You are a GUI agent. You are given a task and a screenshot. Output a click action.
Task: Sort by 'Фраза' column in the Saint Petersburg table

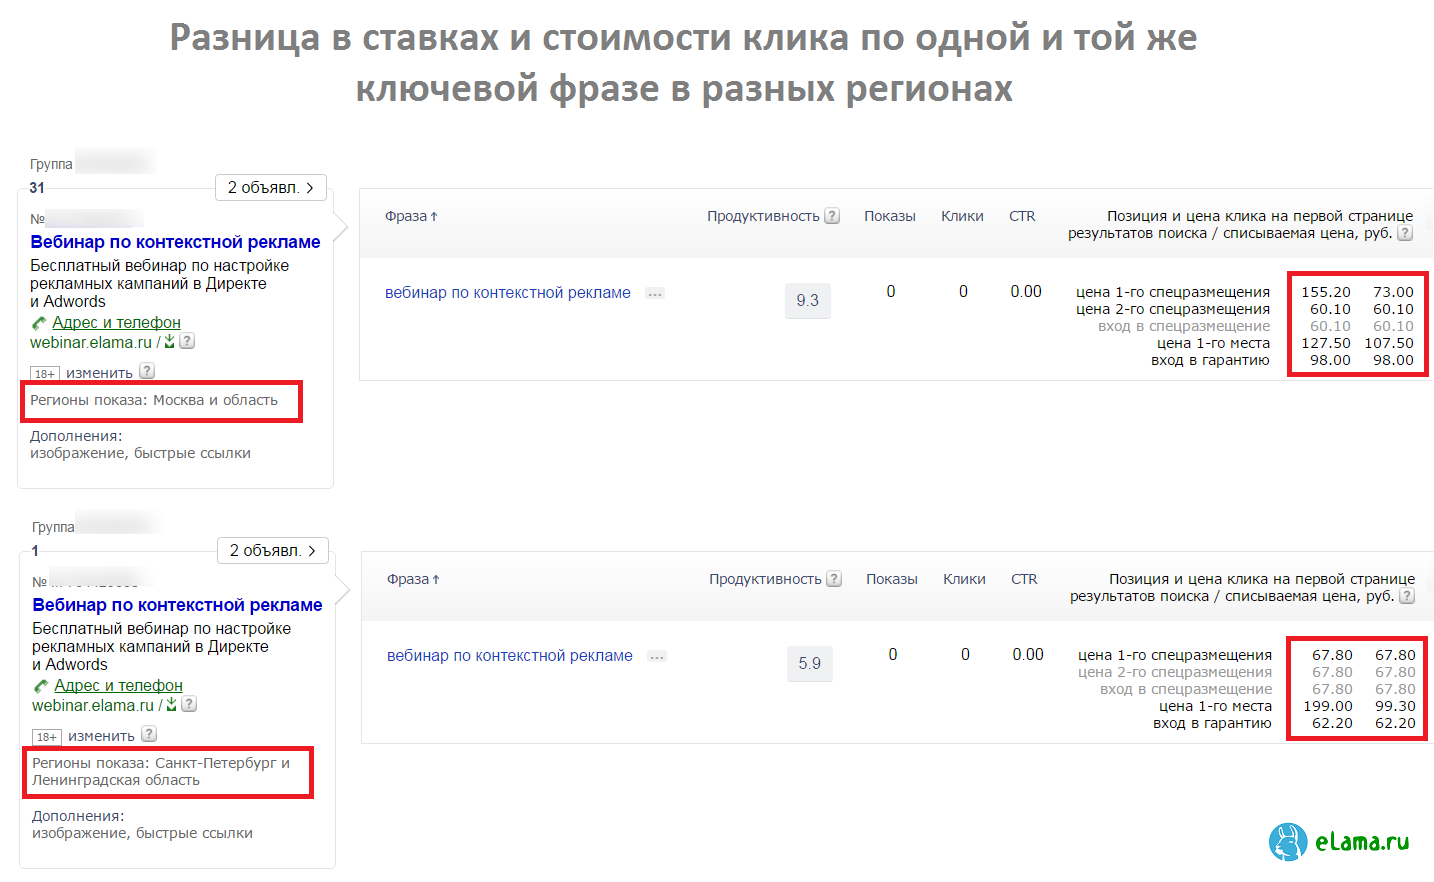(x=413, y=579)
